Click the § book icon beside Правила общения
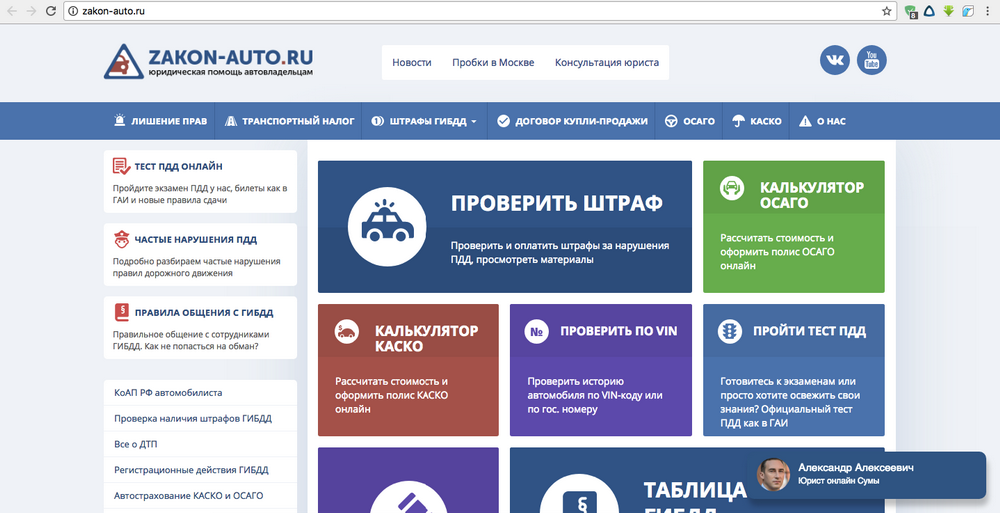 coord(121,312)
